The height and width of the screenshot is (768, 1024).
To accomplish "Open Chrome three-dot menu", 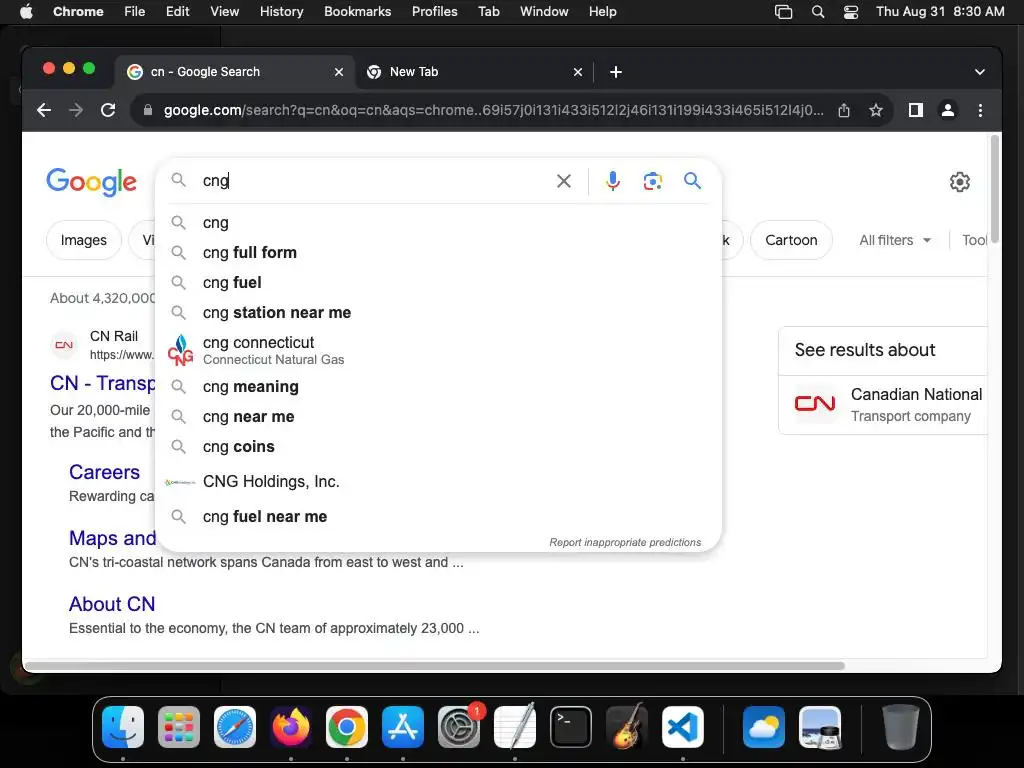I will tap(980, 110).
